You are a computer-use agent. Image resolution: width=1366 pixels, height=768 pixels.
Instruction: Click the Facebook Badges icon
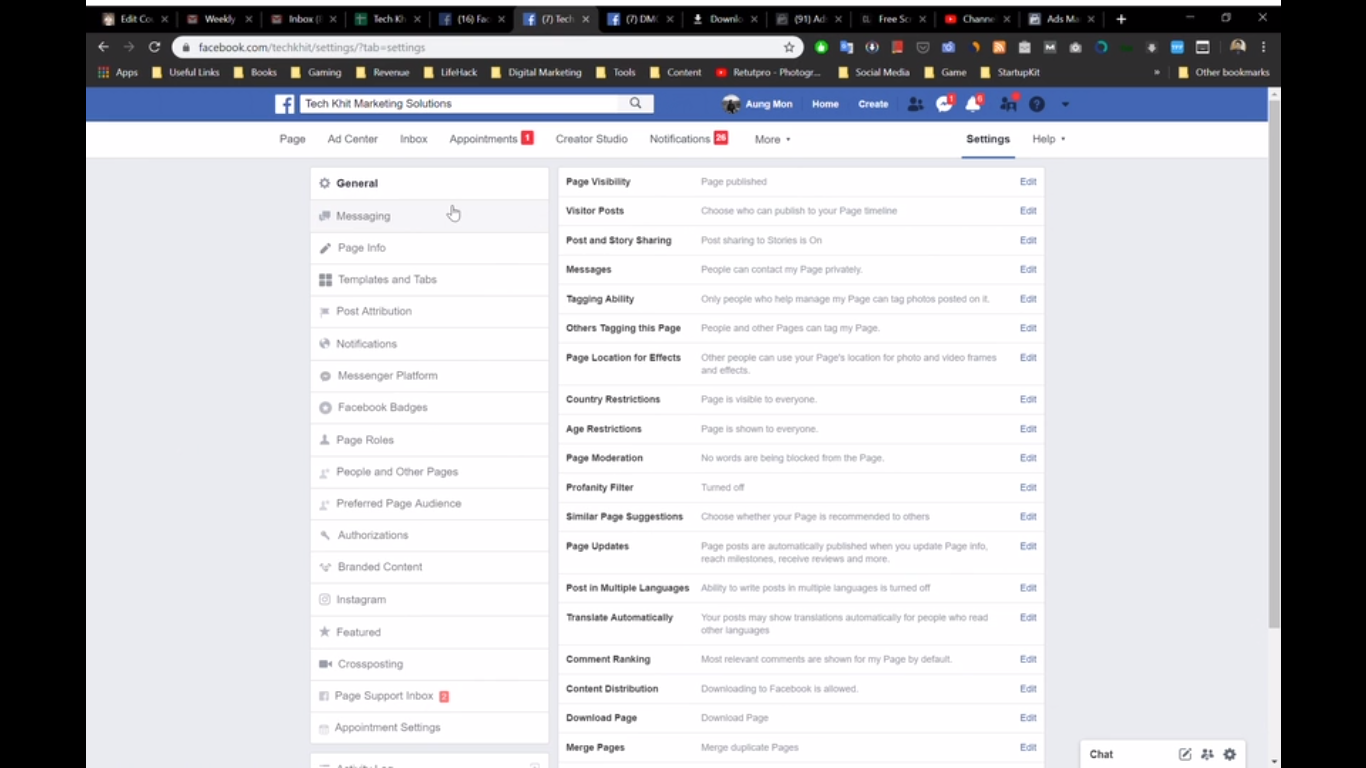[x=325, y=408]
